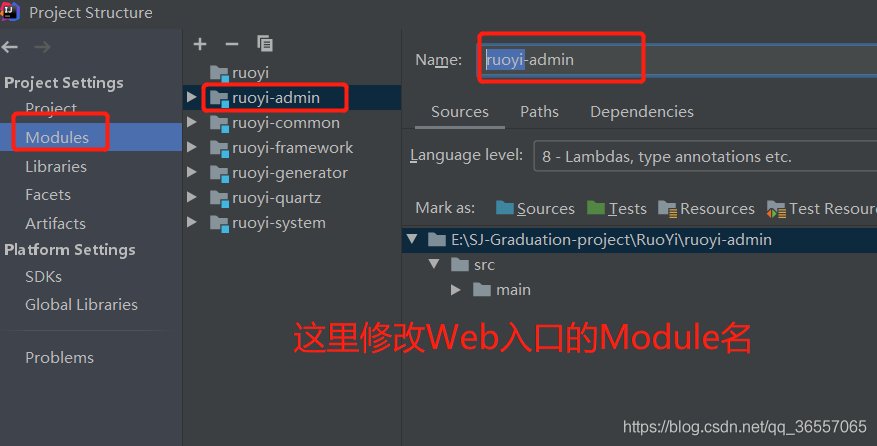Switch to the Paths tab
877x446 pixels.
click(x=539, y=112)
